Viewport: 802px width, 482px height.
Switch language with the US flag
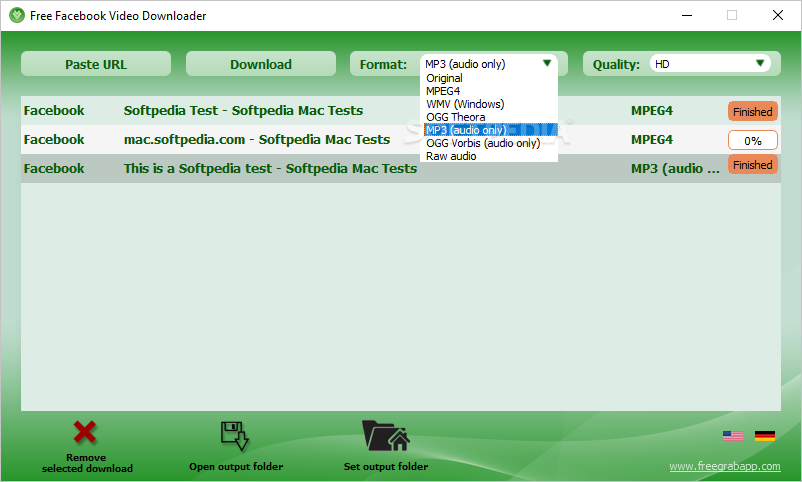[732, 435]
